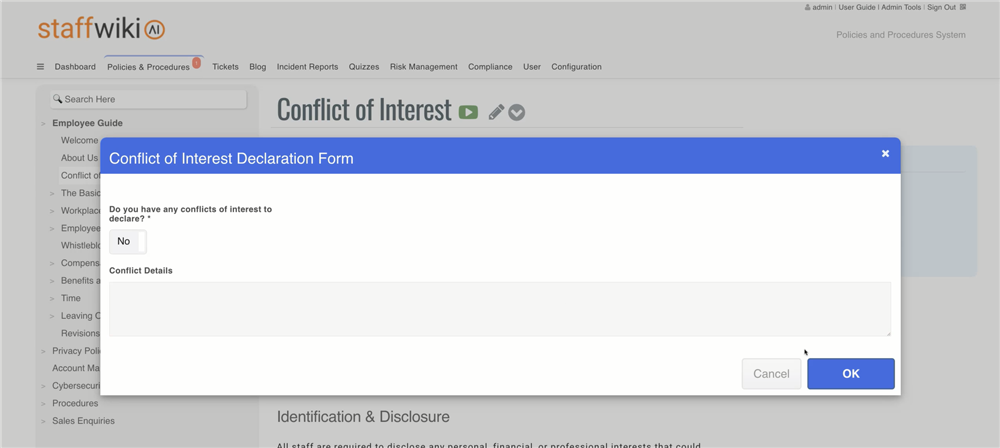
Task: Open the Admin Tools link
Action: (x=901, y=7)
